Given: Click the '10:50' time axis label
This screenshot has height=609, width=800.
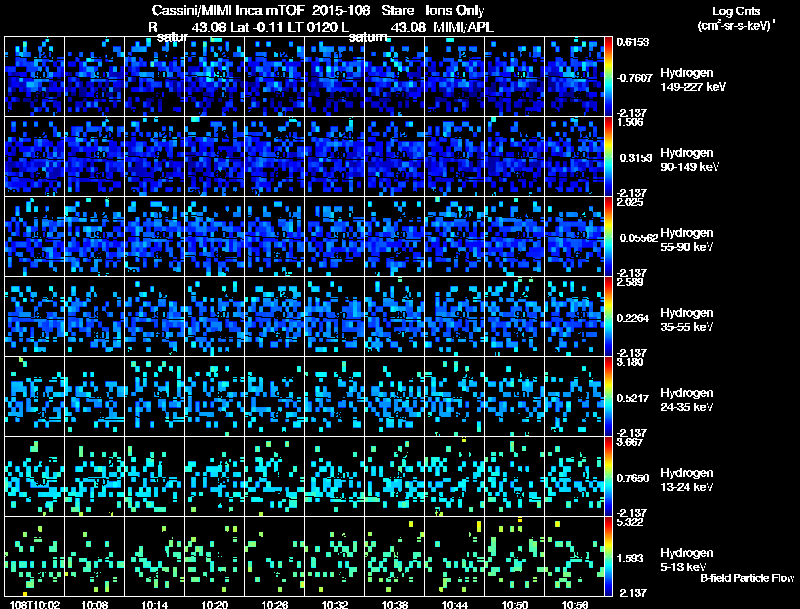Looking at the screenshot, I should [x=515, y=605].
